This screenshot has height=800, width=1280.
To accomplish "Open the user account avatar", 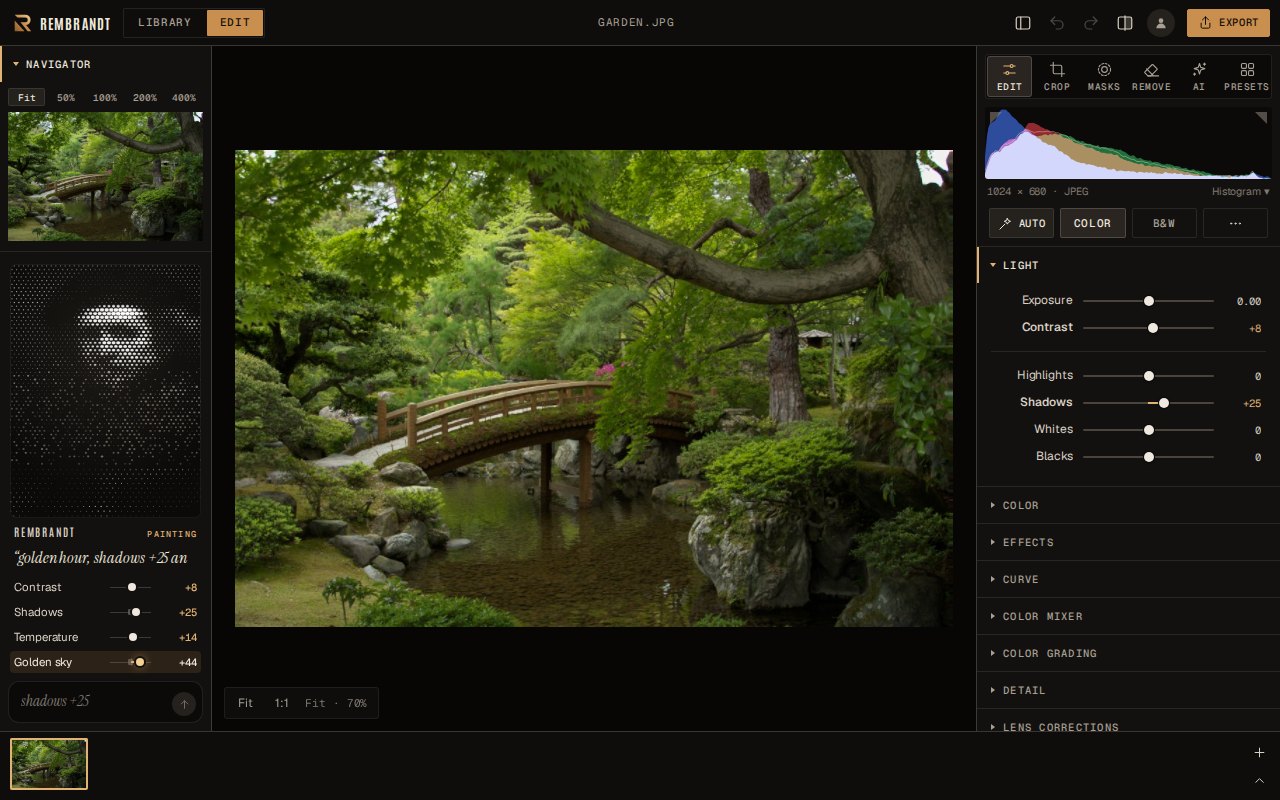I will pyautogui.click(x=1161, y=22).
